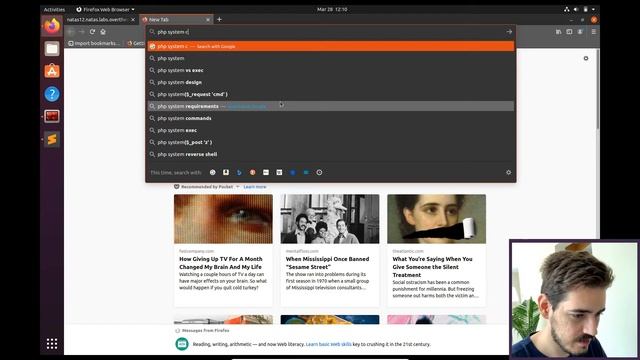This screenshot has width=640, height=360.
Task: Choose suggestion 'php system reverse shell'
Action: tap(331, 154)
